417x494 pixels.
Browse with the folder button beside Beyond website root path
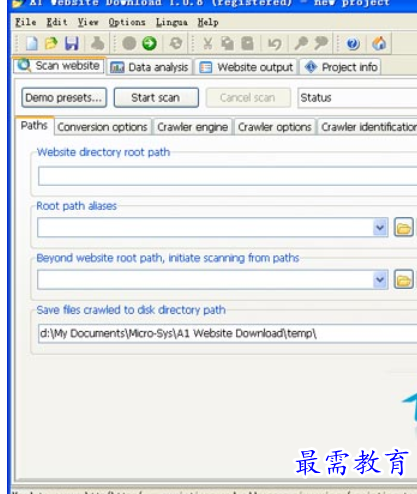[x=404, y=280]
